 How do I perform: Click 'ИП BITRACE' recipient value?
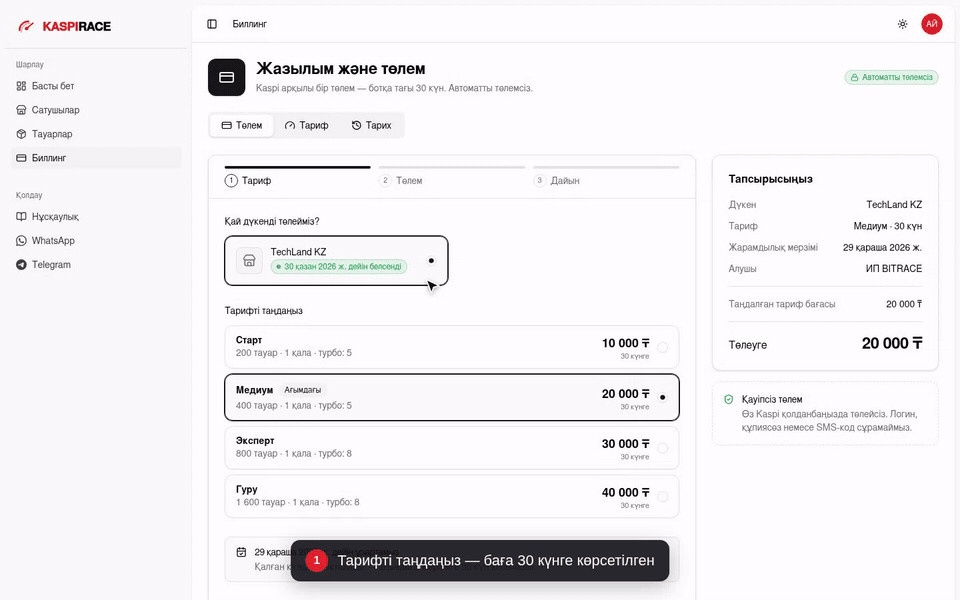894,269
